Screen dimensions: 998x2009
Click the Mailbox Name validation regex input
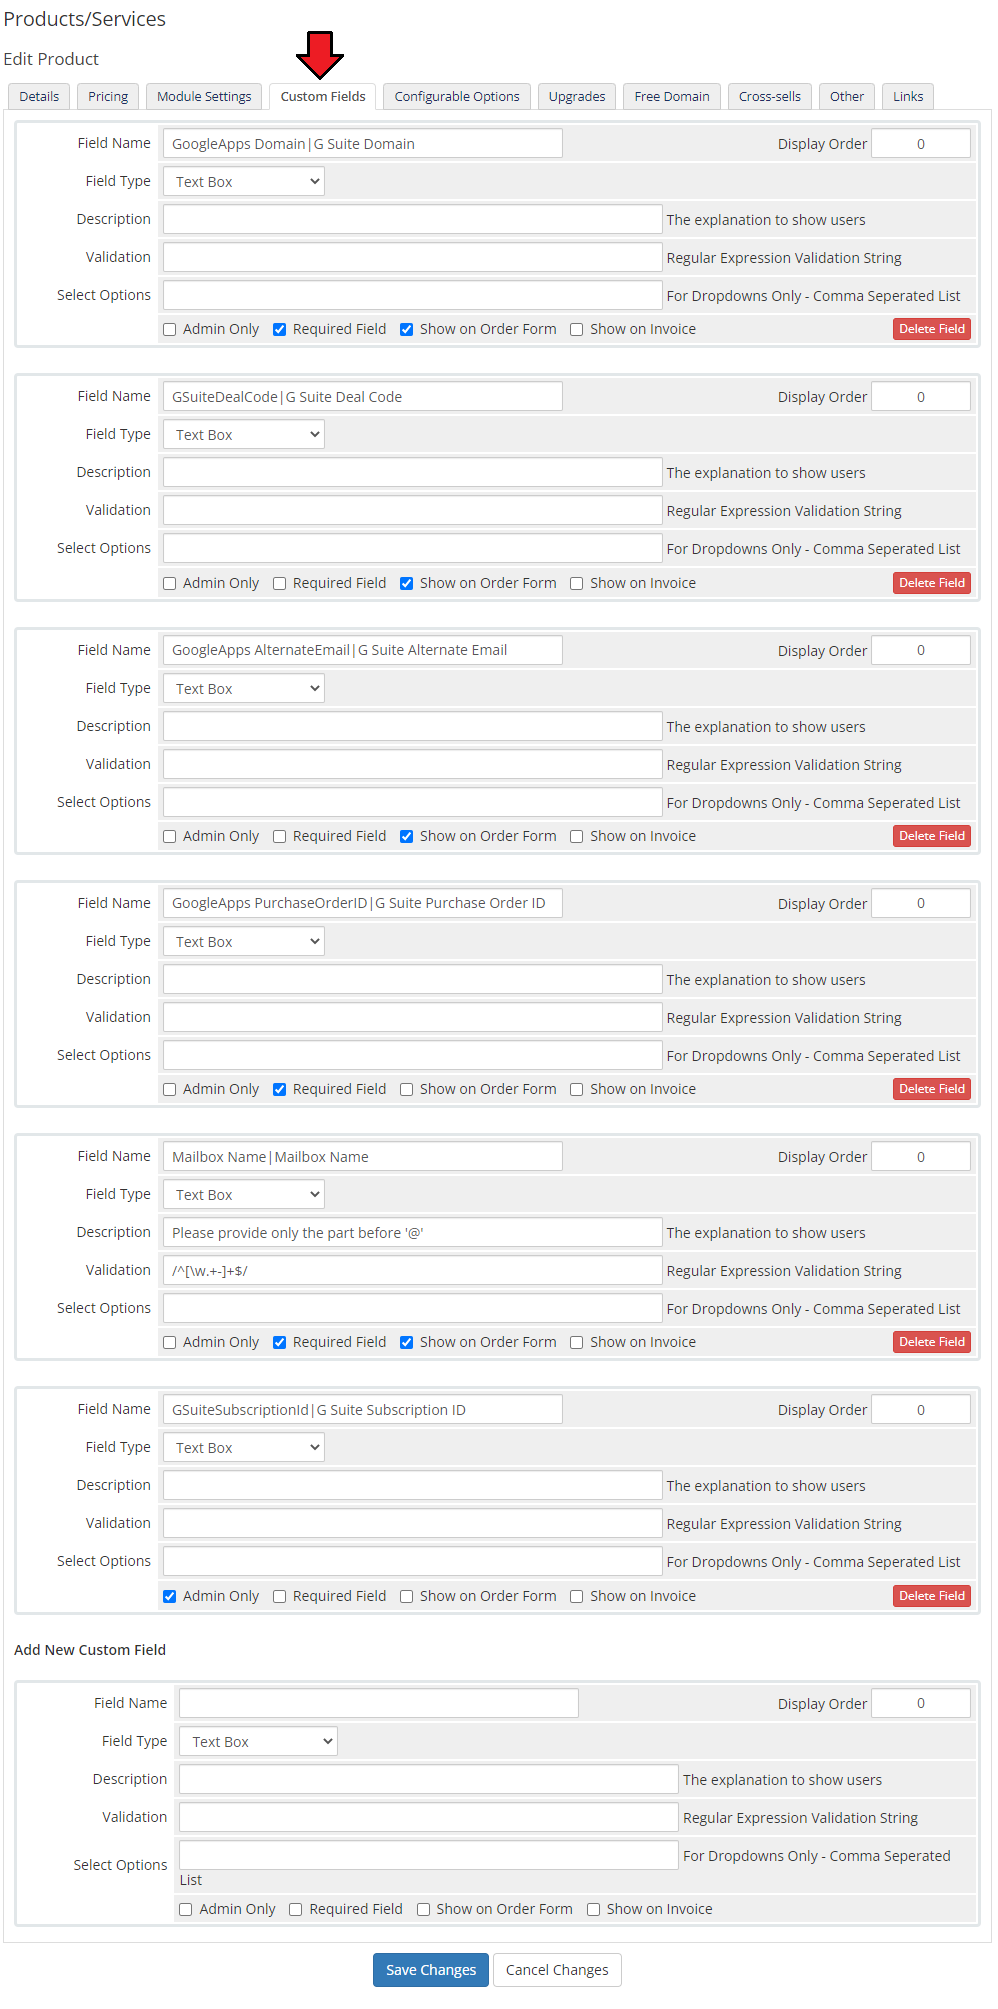coord(413,1270)
